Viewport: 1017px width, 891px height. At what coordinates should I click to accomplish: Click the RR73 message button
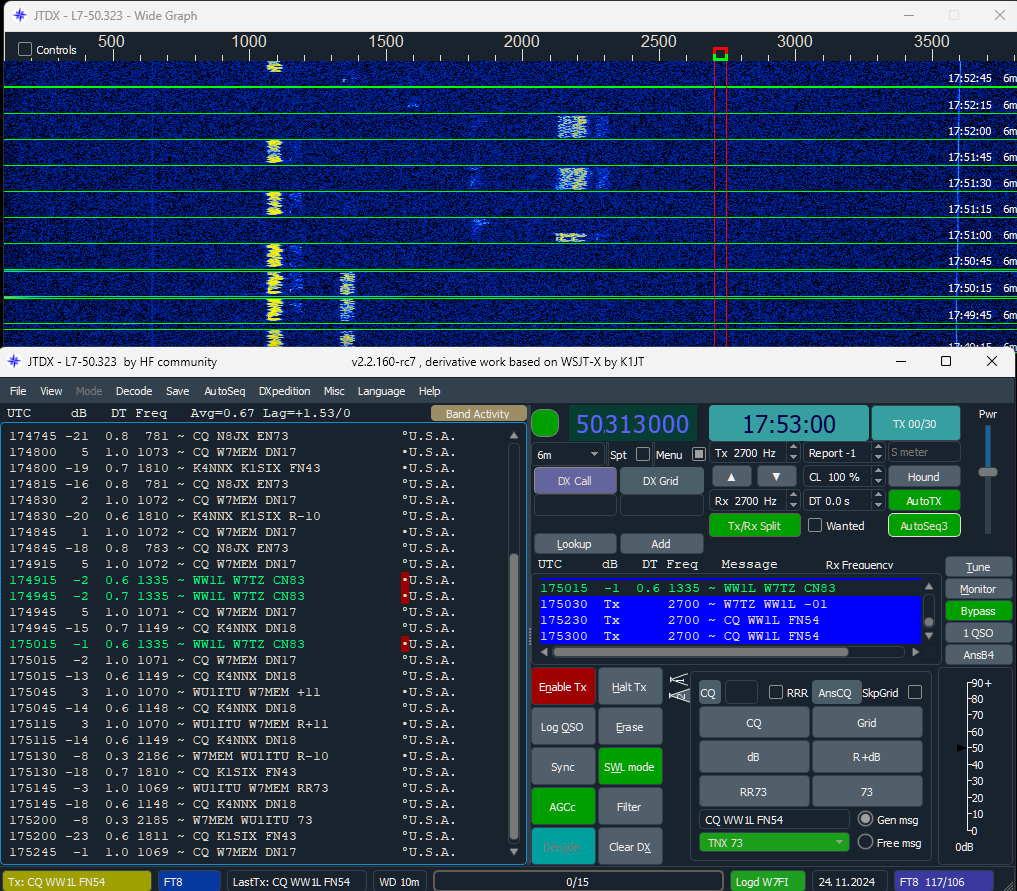coord(754,792)
